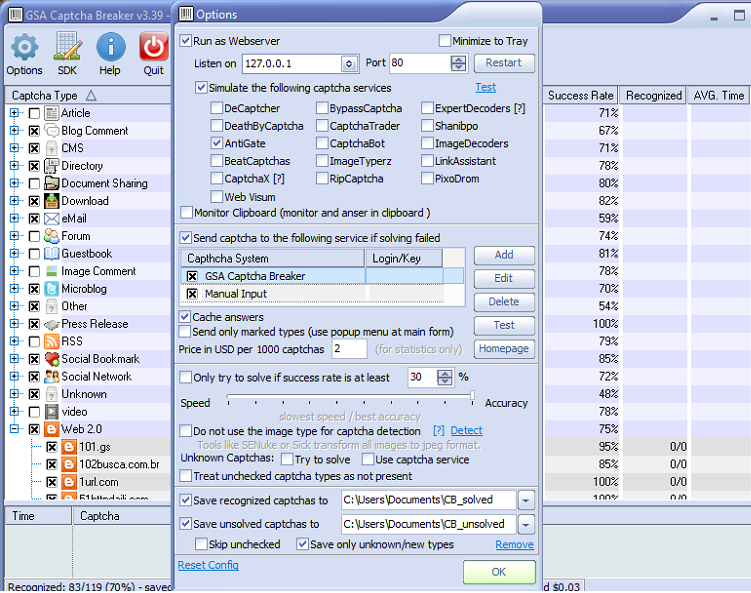This screenshot has height=593, width=751.
Task: Click the Price in USD field
Action: pos(349,349)
